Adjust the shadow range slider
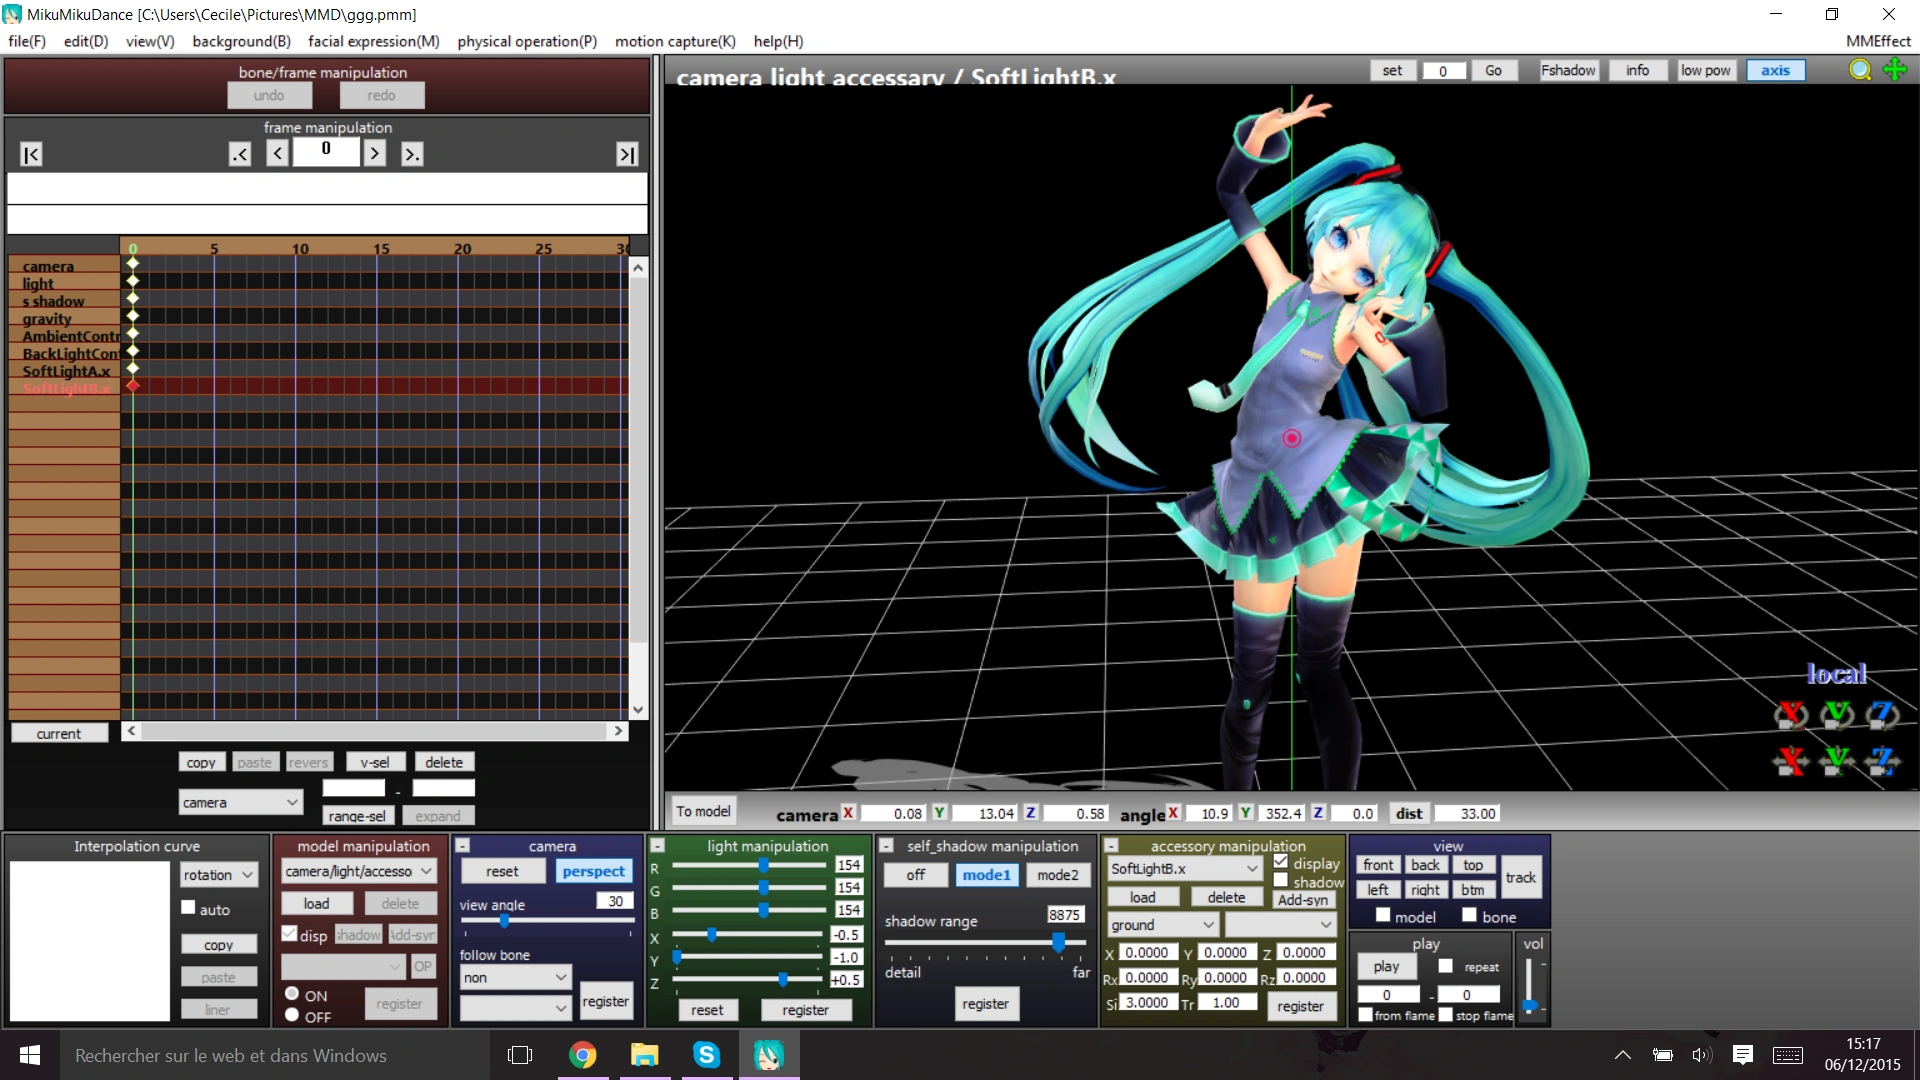Screen dimensions: 1920x1080 coord(1058,942)
